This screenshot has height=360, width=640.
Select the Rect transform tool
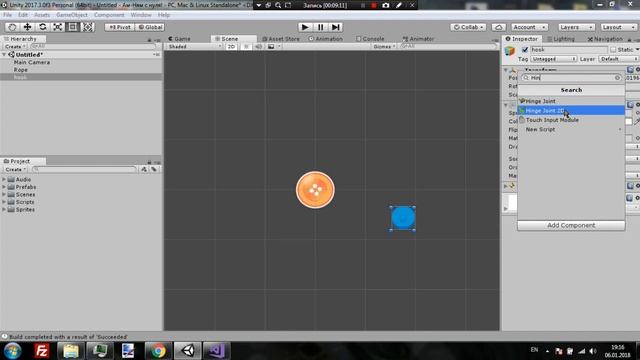73,27
